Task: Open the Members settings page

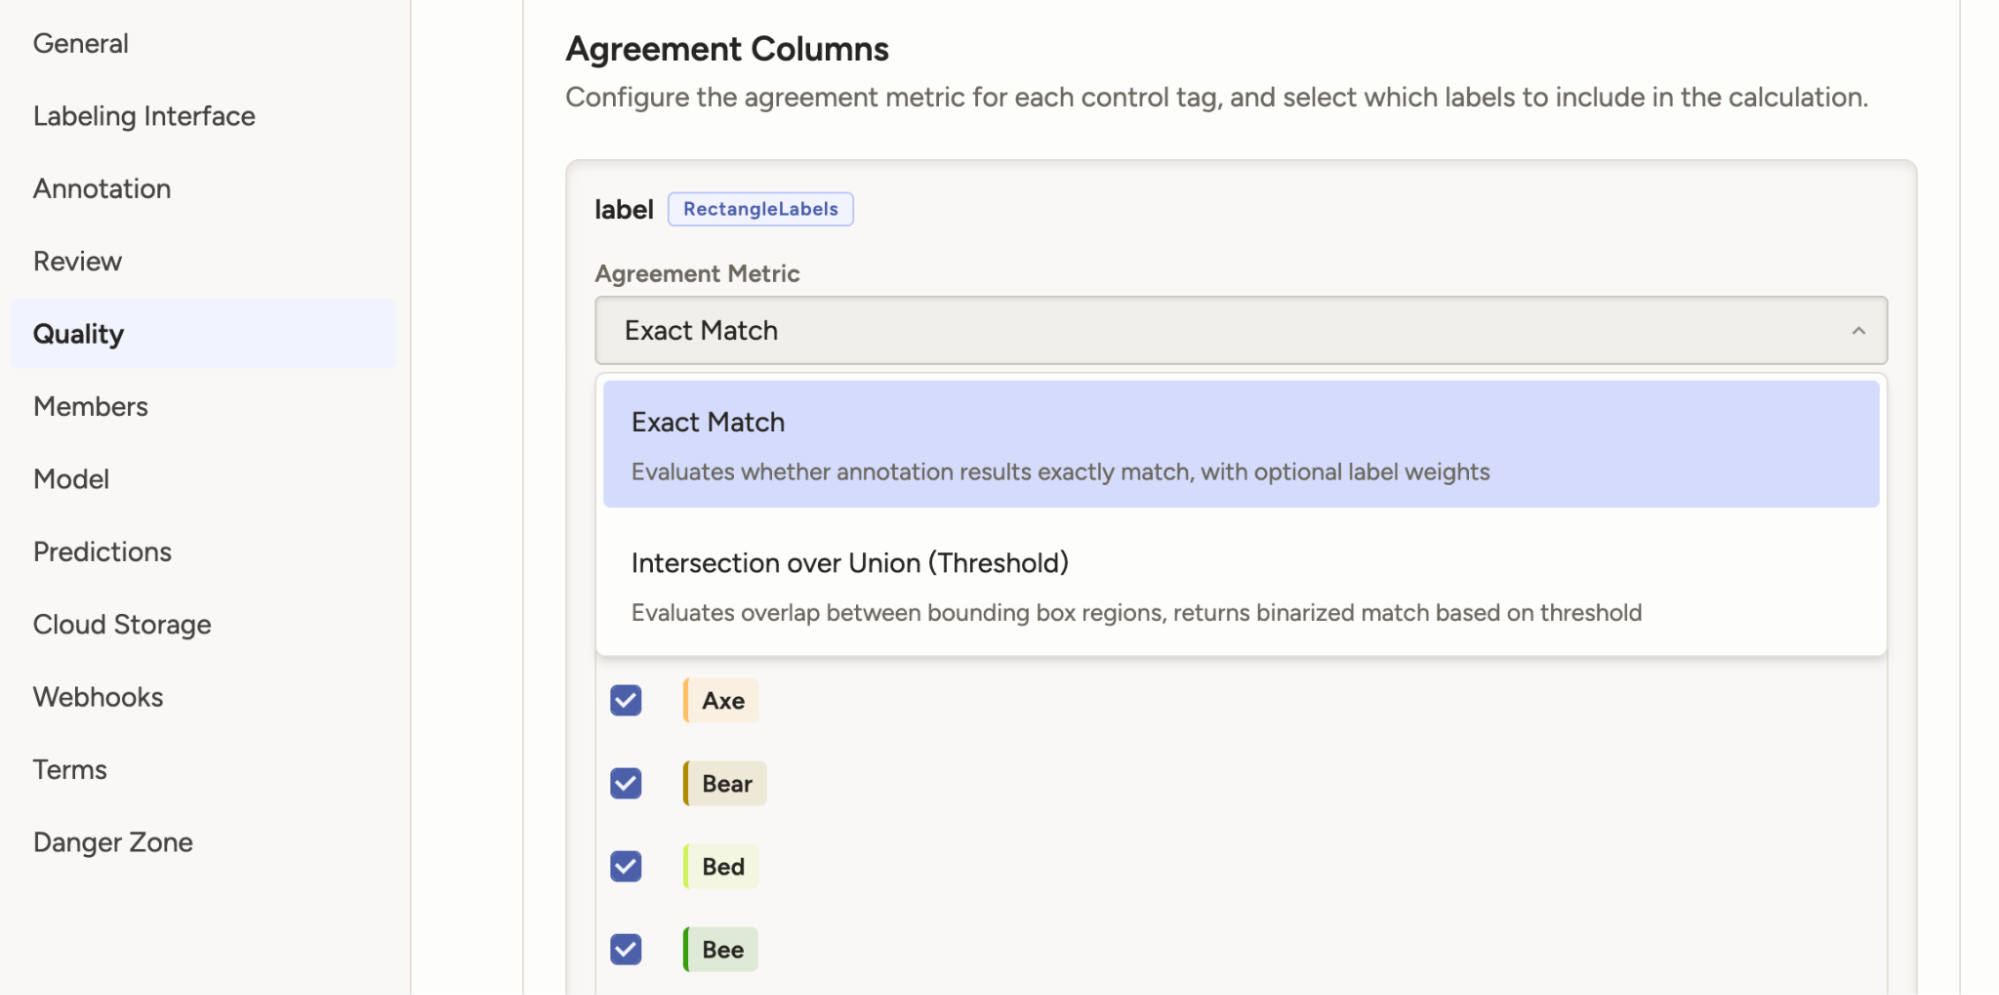Action: [x=91, y=407]
